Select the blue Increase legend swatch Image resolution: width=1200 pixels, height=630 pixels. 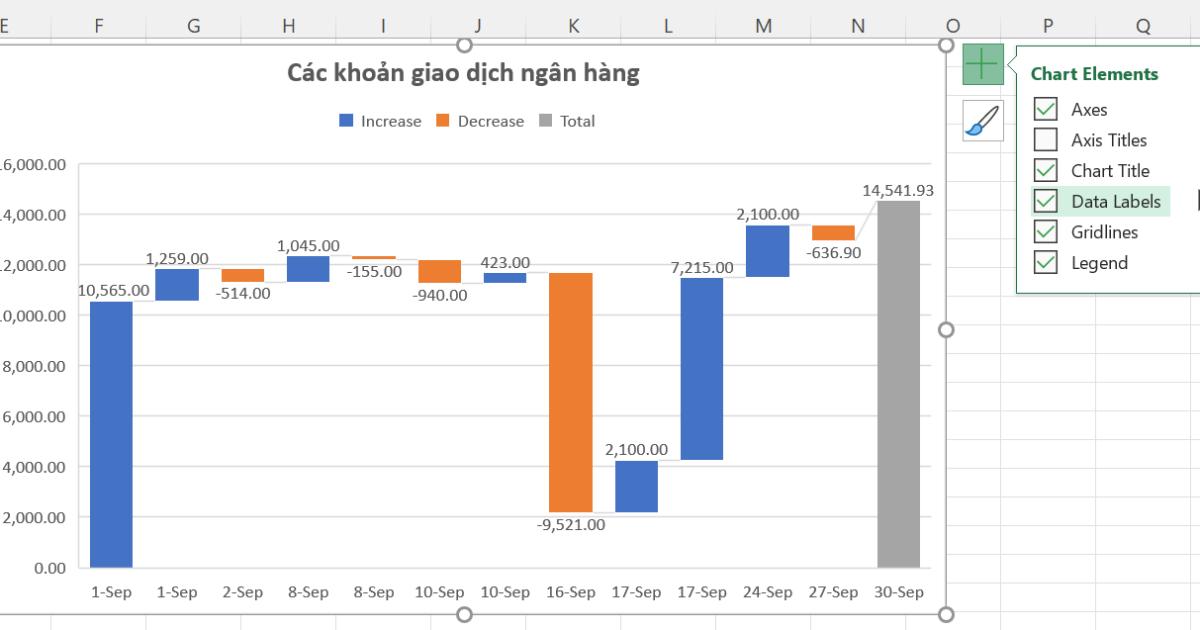[344, 121]
